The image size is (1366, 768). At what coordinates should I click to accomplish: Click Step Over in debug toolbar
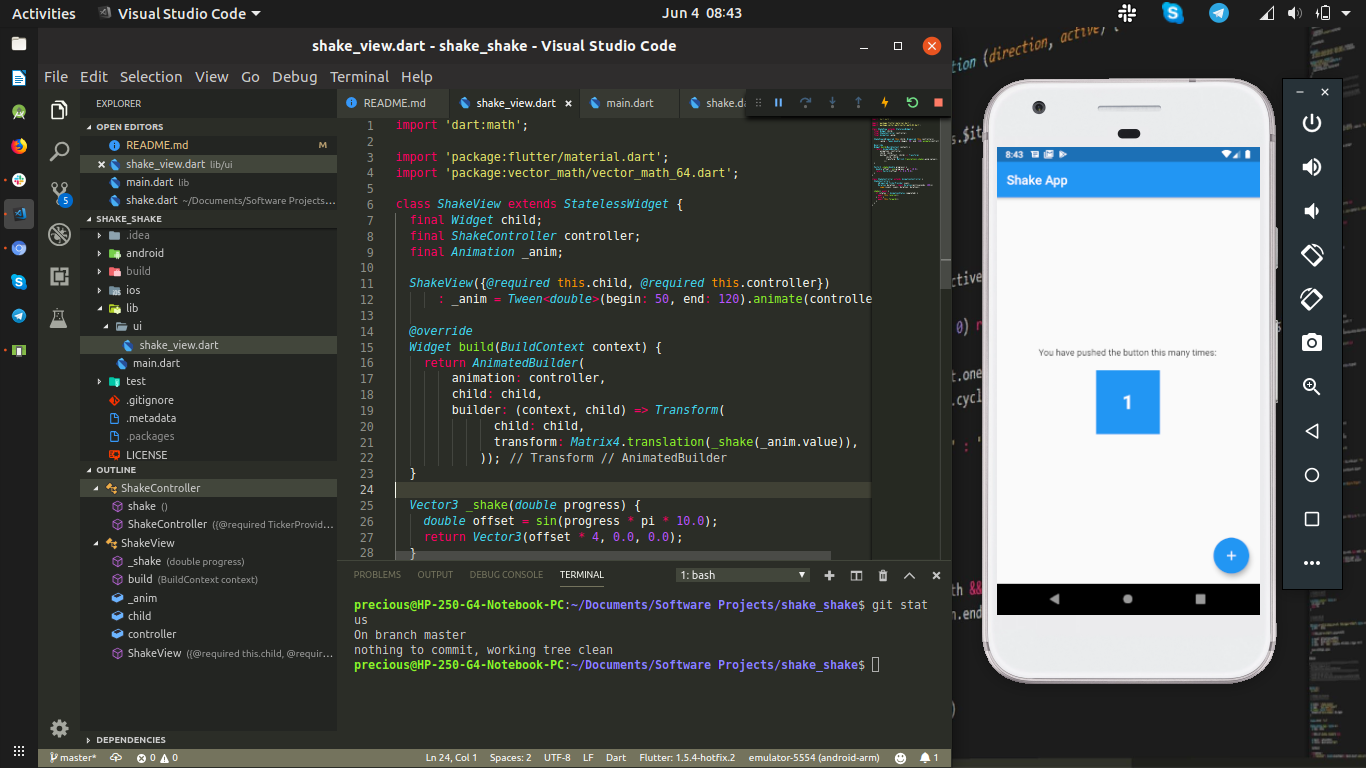pyautogui.click(x=805, y=102)
